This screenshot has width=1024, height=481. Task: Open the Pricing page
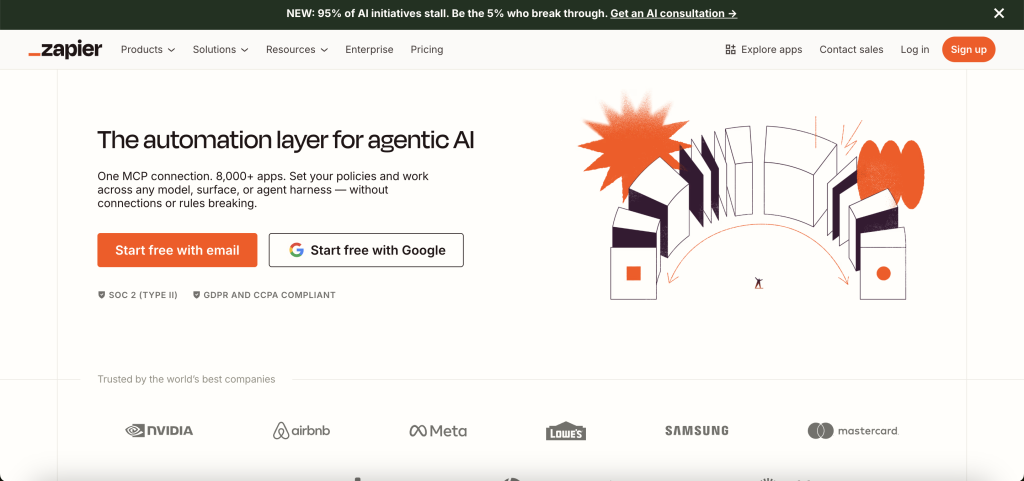tap(426, 49)
